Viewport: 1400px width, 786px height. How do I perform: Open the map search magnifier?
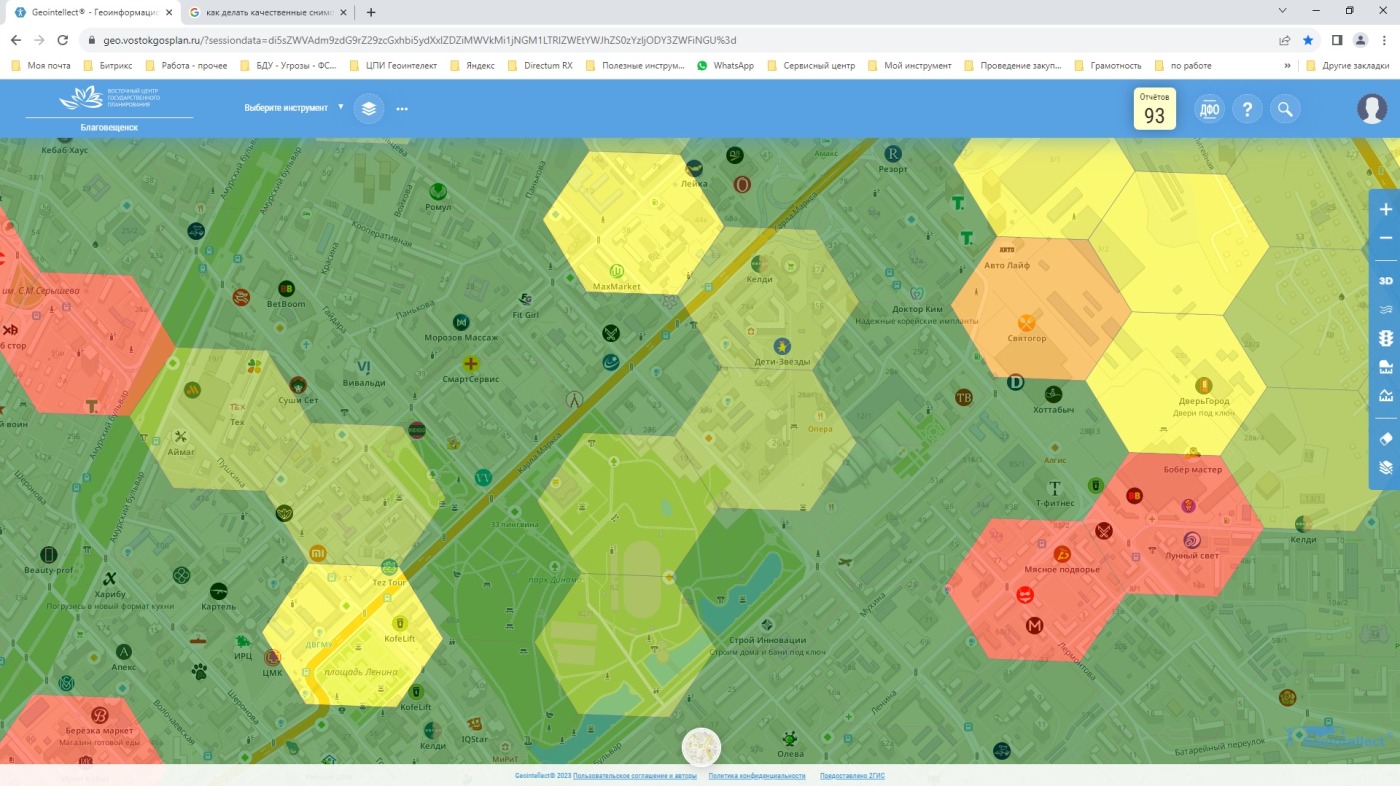coord(1285,109)
